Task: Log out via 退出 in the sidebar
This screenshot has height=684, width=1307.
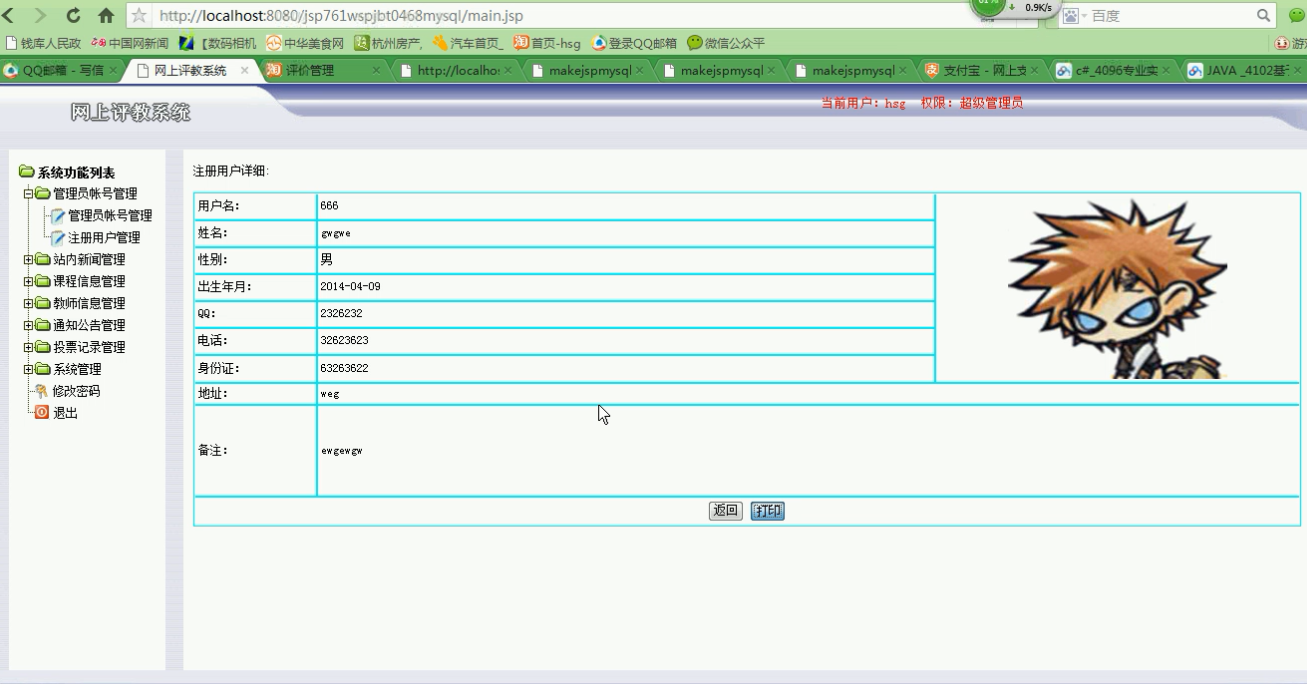Action: (x=65, y=413)
